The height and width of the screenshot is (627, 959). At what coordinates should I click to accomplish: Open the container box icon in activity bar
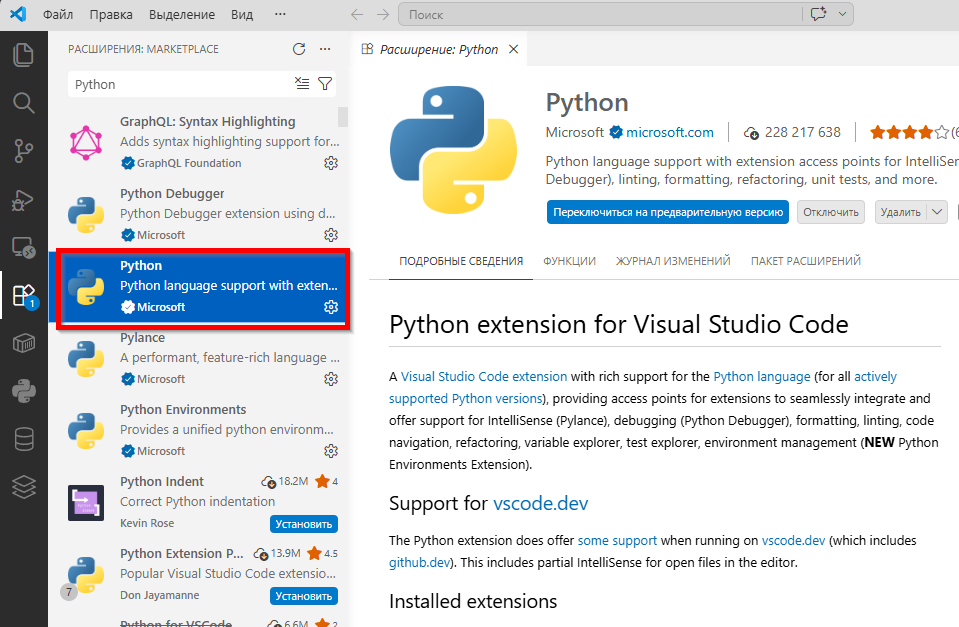tap(23, 343)
